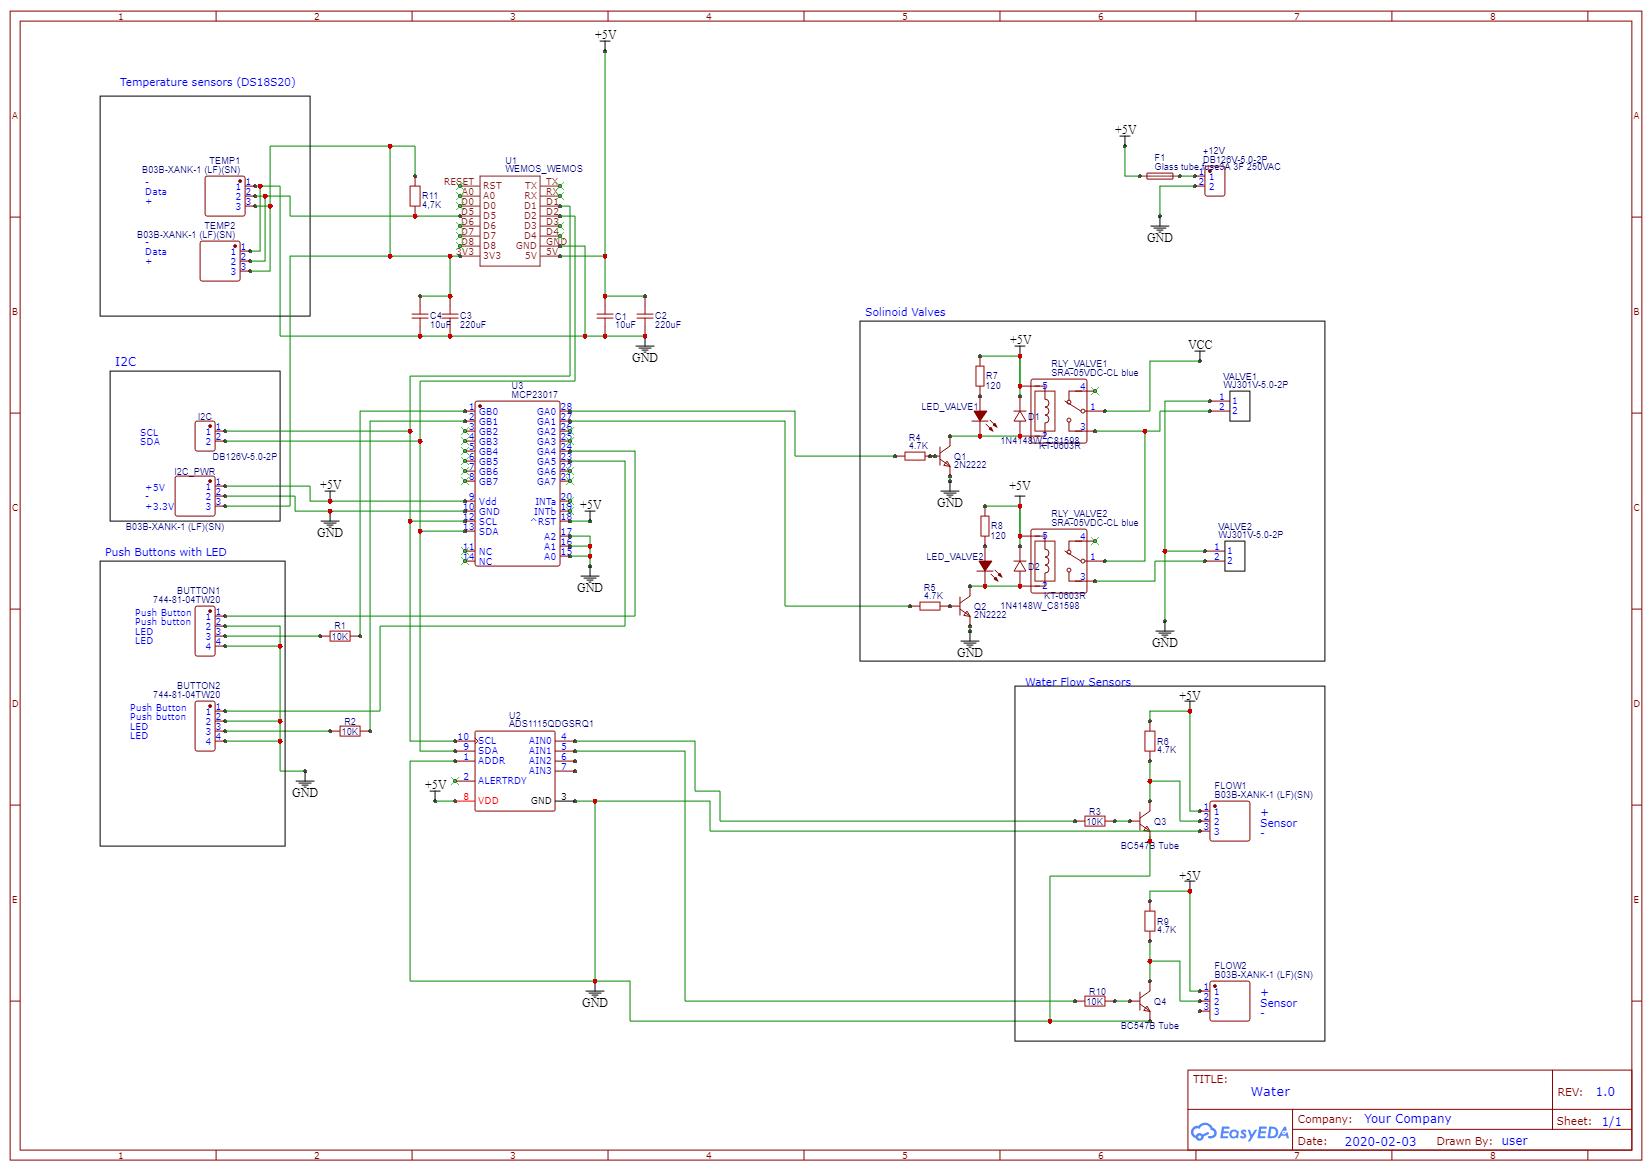This screenshot has height=1170, width=1652.
Task: Click the TEMP1 connector symbol
Action: point(225,196)
